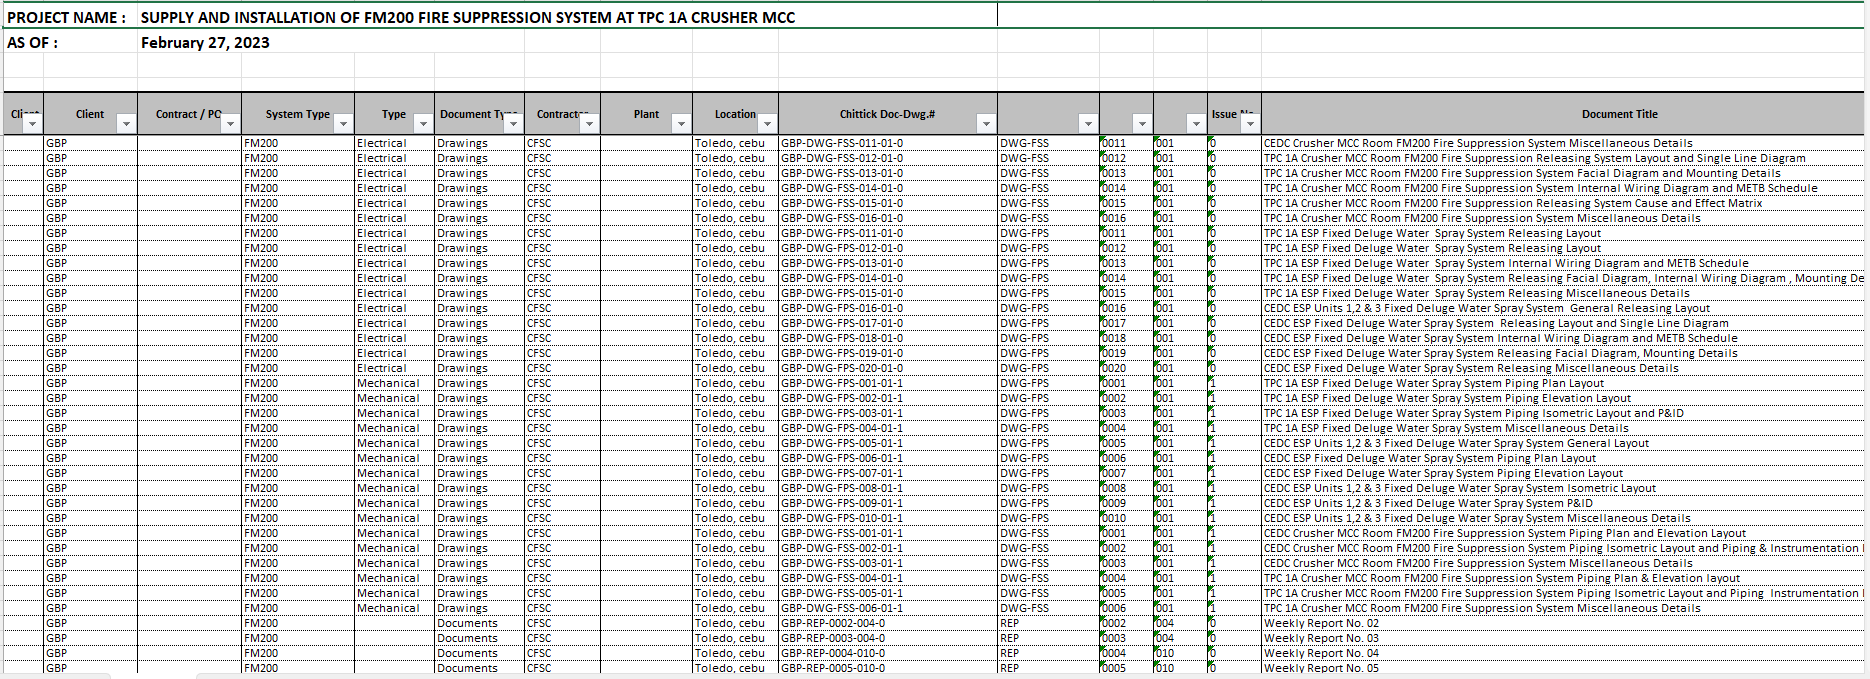Select the Weekly Report No. 03 title cell
This screenshot has width=1870, height=679.
tap(1562, 638)
